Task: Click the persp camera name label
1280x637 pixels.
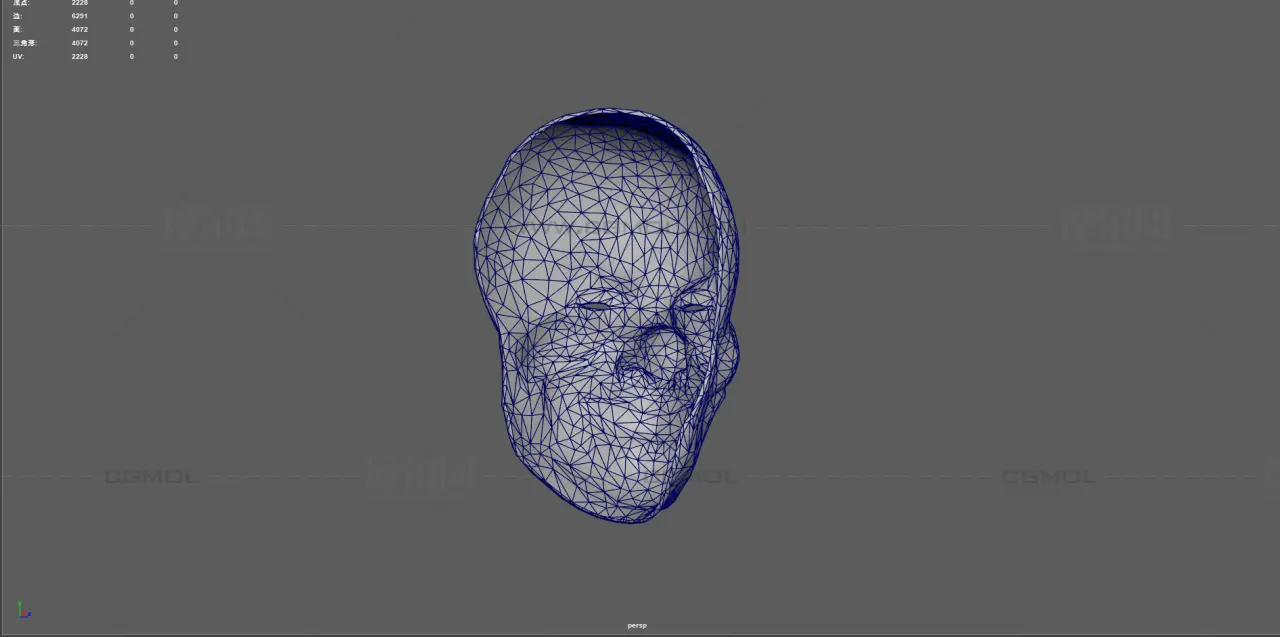Action: click(x=637, y=626)
